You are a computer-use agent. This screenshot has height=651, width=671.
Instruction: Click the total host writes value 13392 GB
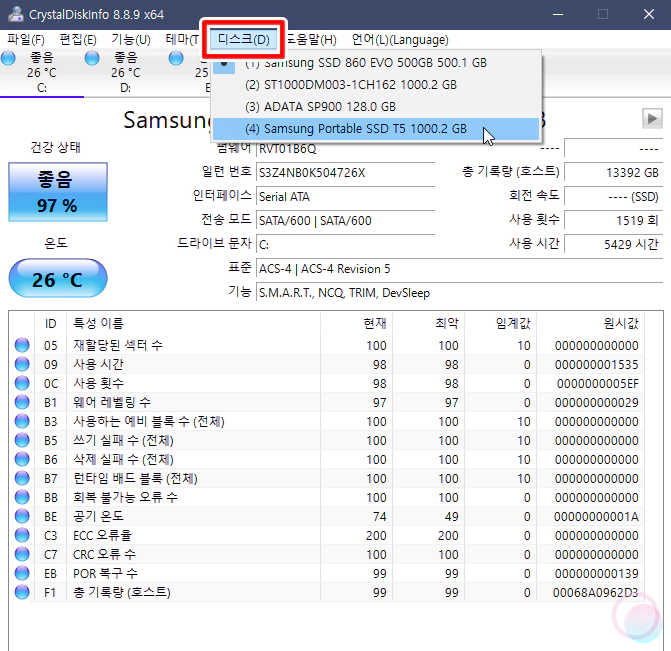pyautogui.click(x=613, y=172)
